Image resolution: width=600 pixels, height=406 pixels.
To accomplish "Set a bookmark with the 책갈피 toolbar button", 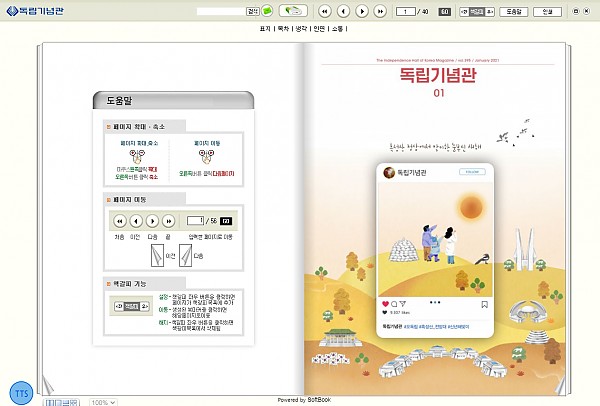I will tap(477, 12).
